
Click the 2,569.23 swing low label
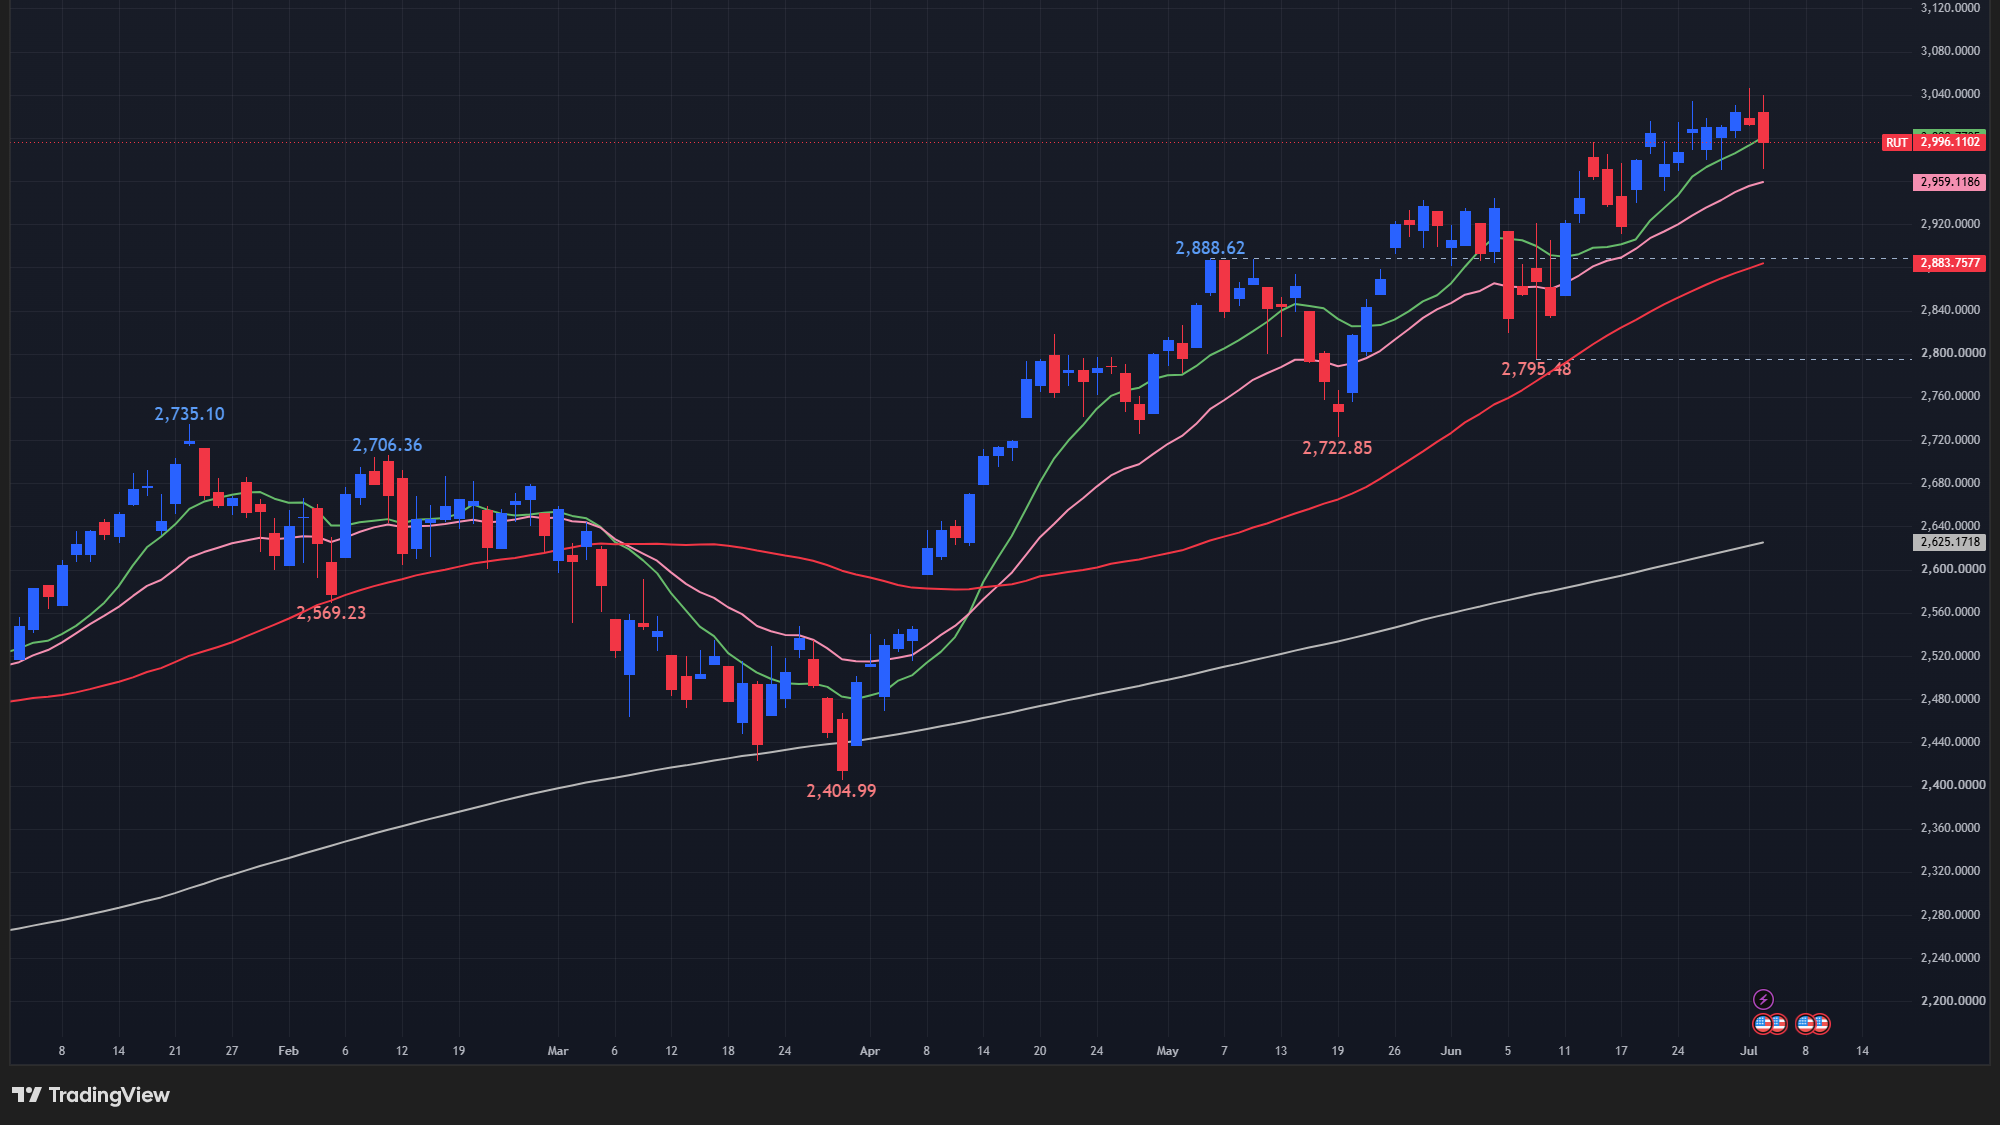click(x=331, y=613)
